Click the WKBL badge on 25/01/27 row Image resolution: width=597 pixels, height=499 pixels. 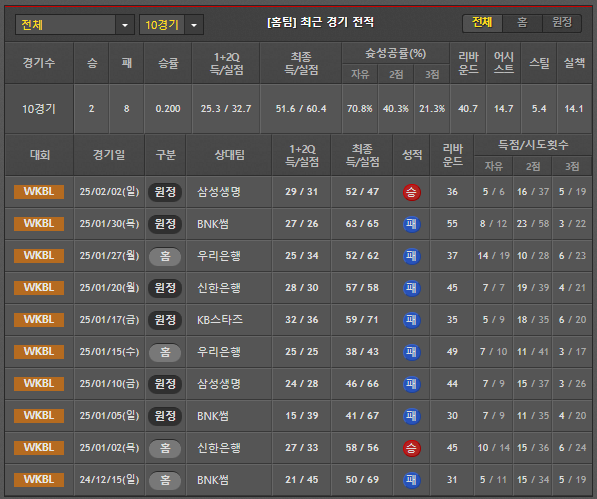[39, 255]
